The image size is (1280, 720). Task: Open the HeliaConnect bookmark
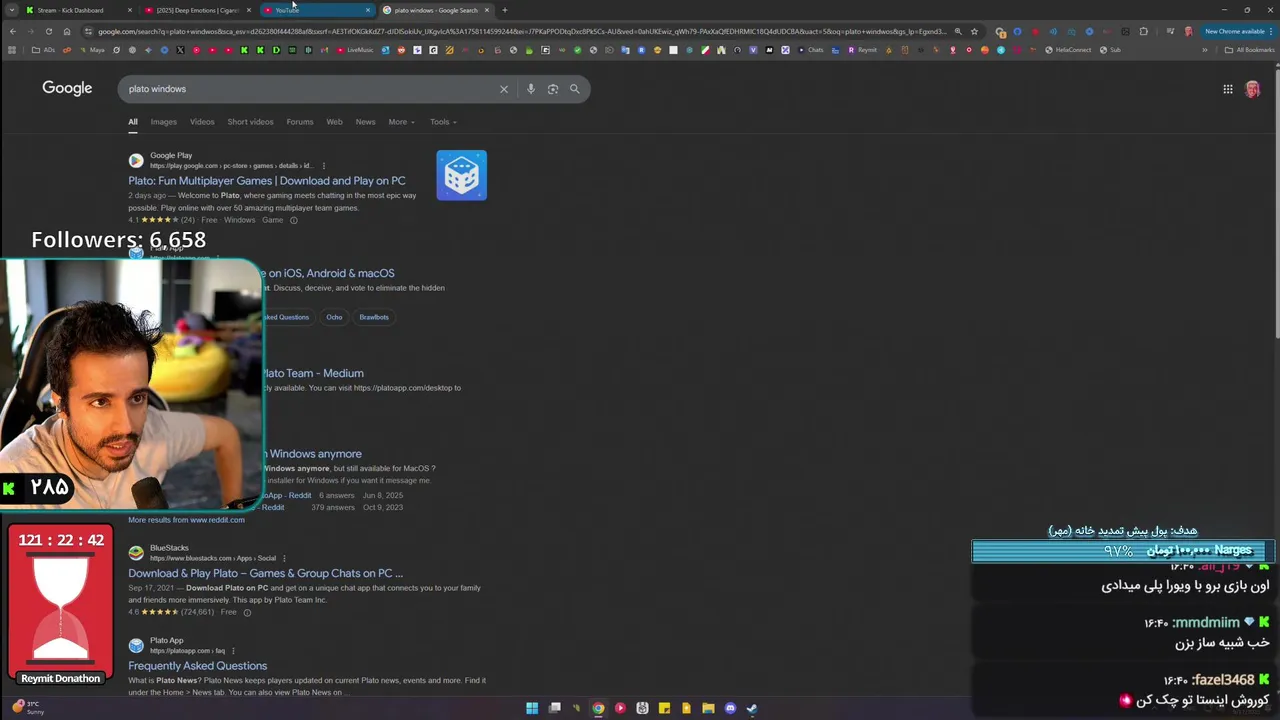(1068, 50)
